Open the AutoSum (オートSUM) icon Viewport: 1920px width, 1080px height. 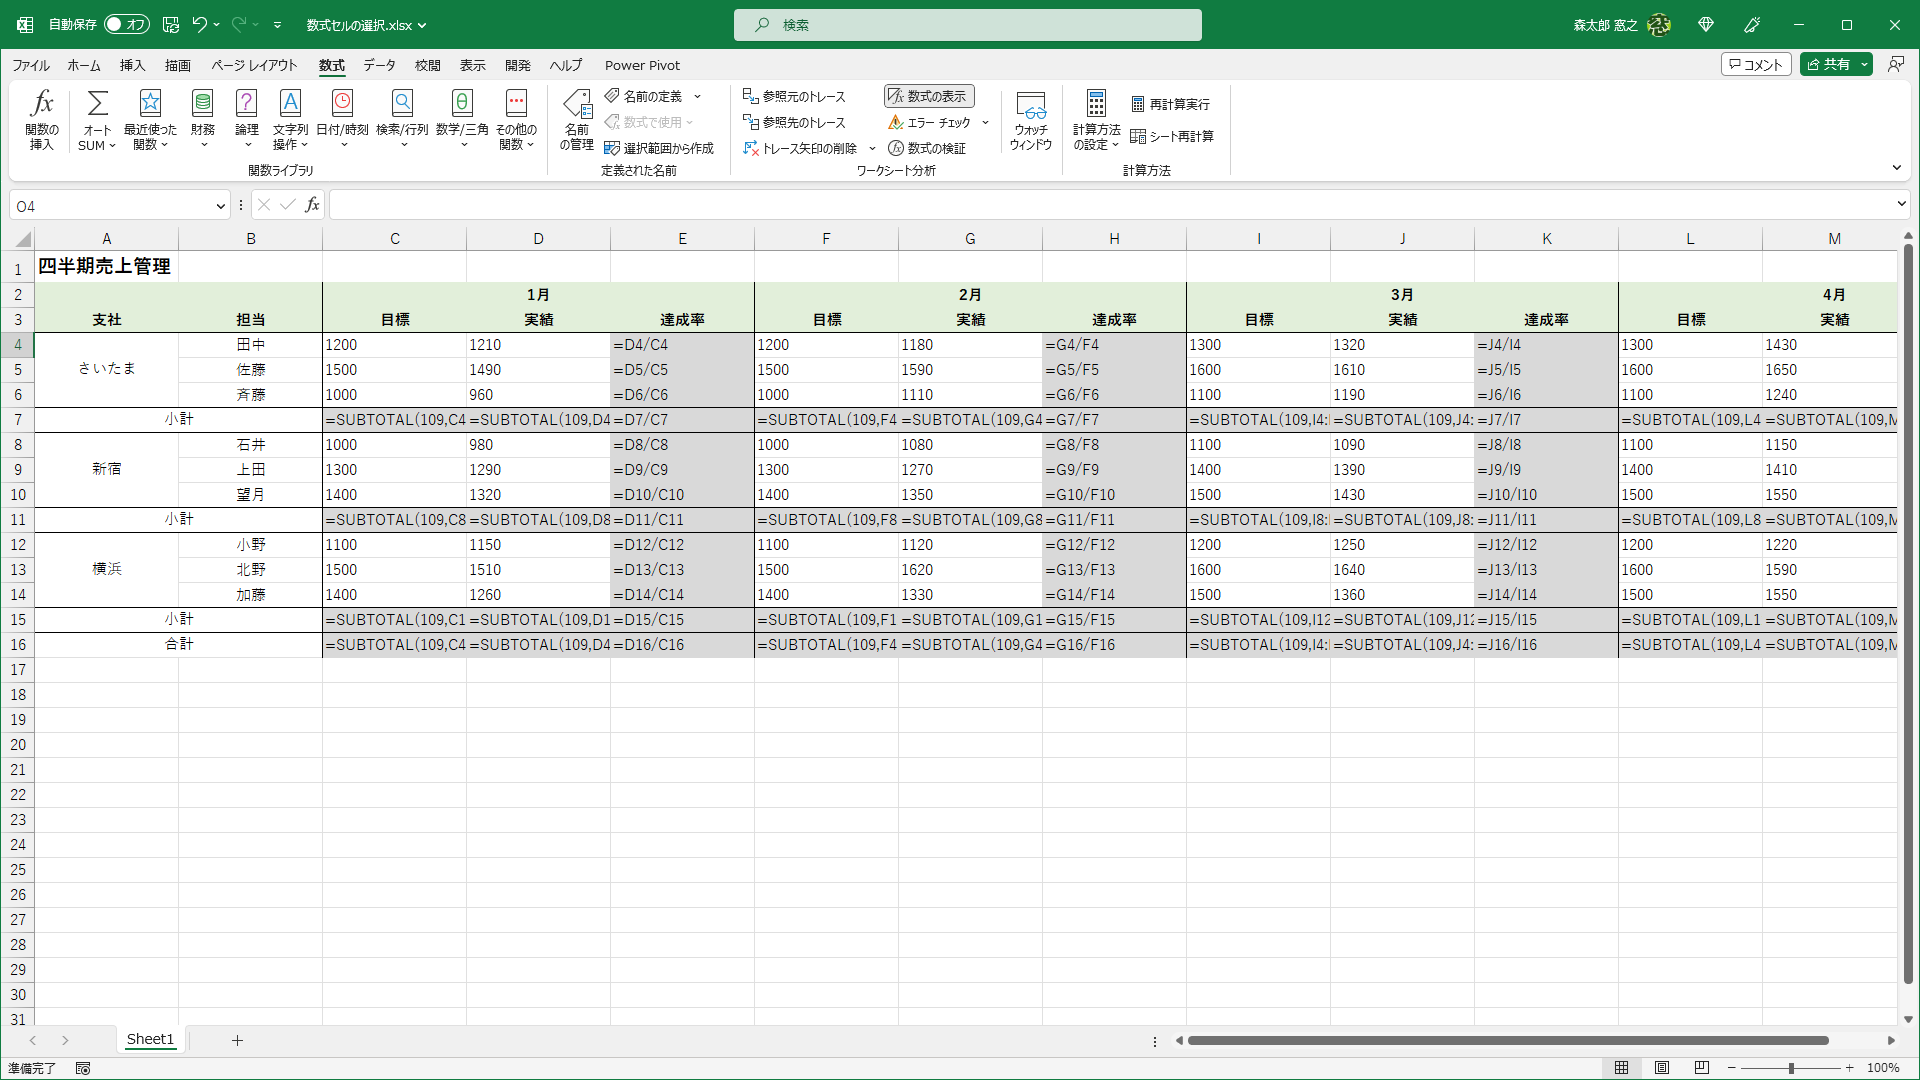(97, 104)
